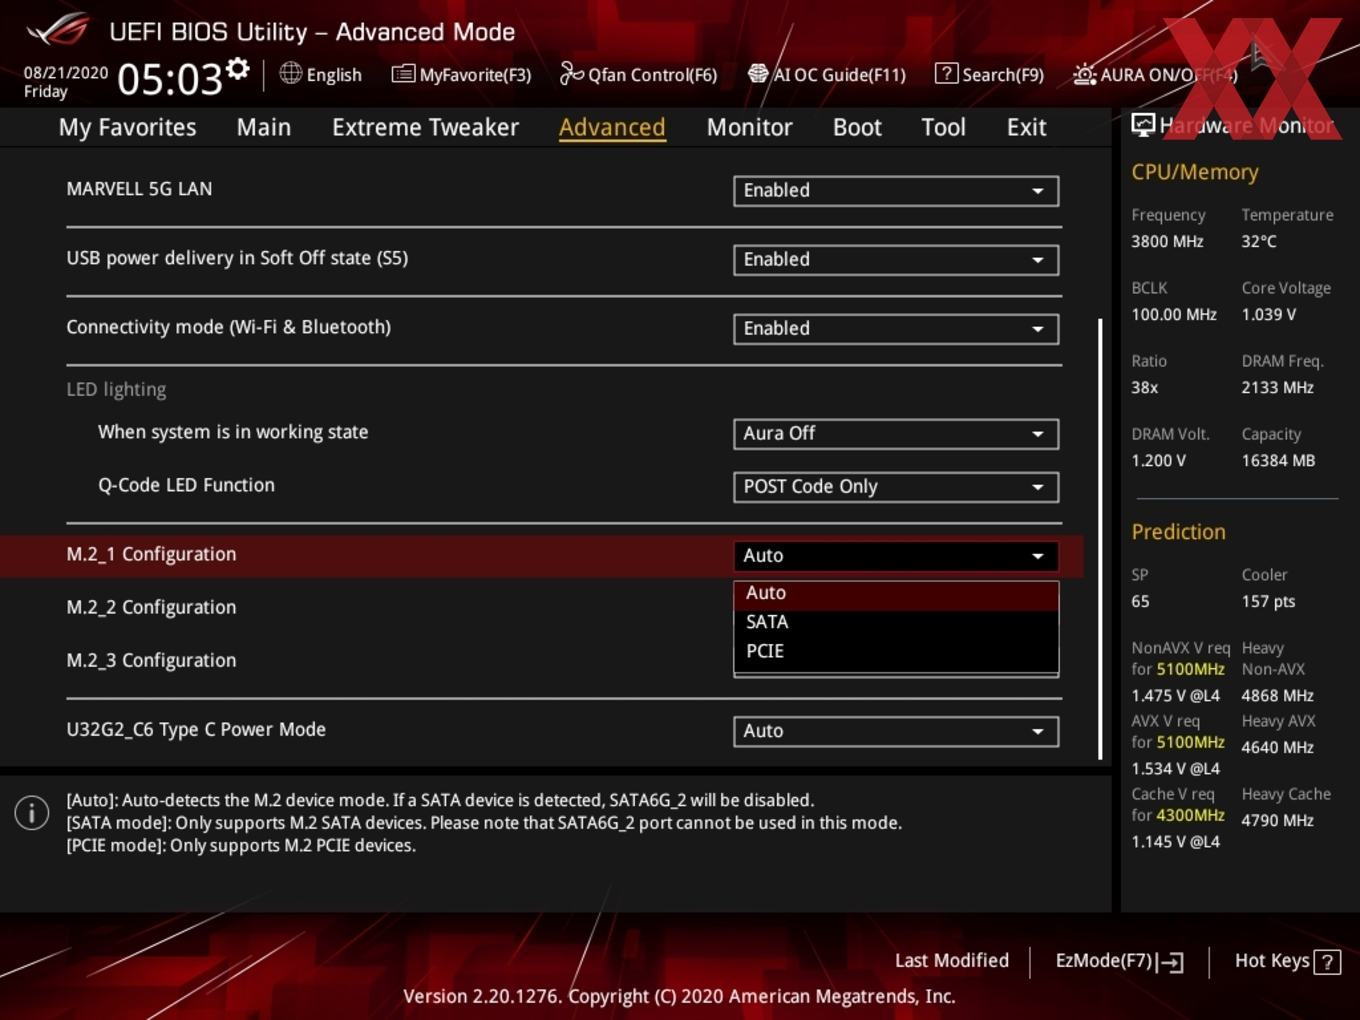Open Q-Code LED Function dropdown
Image resolution: width=1360 pixels, height=1020 pixels.
896,487
